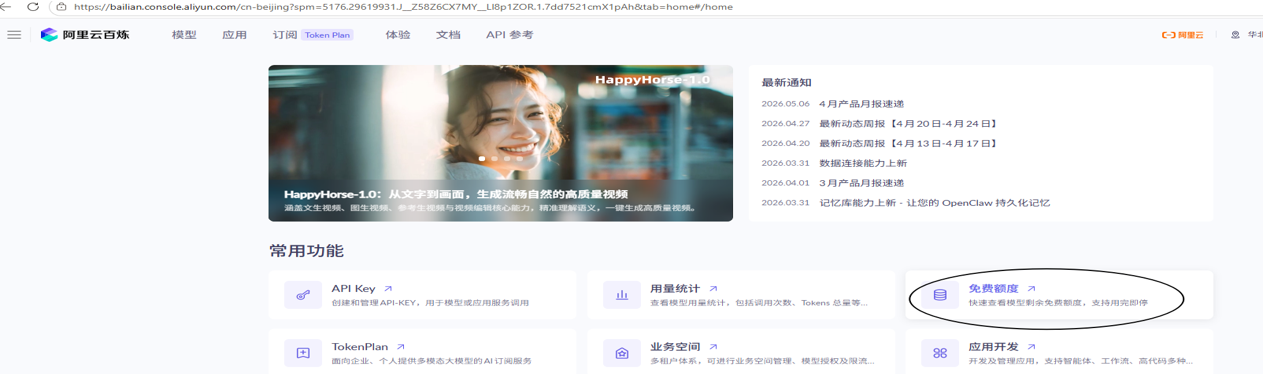Open the 文档 menu
This screenshot has height=382, width=1263.
[x=448, y=35]
